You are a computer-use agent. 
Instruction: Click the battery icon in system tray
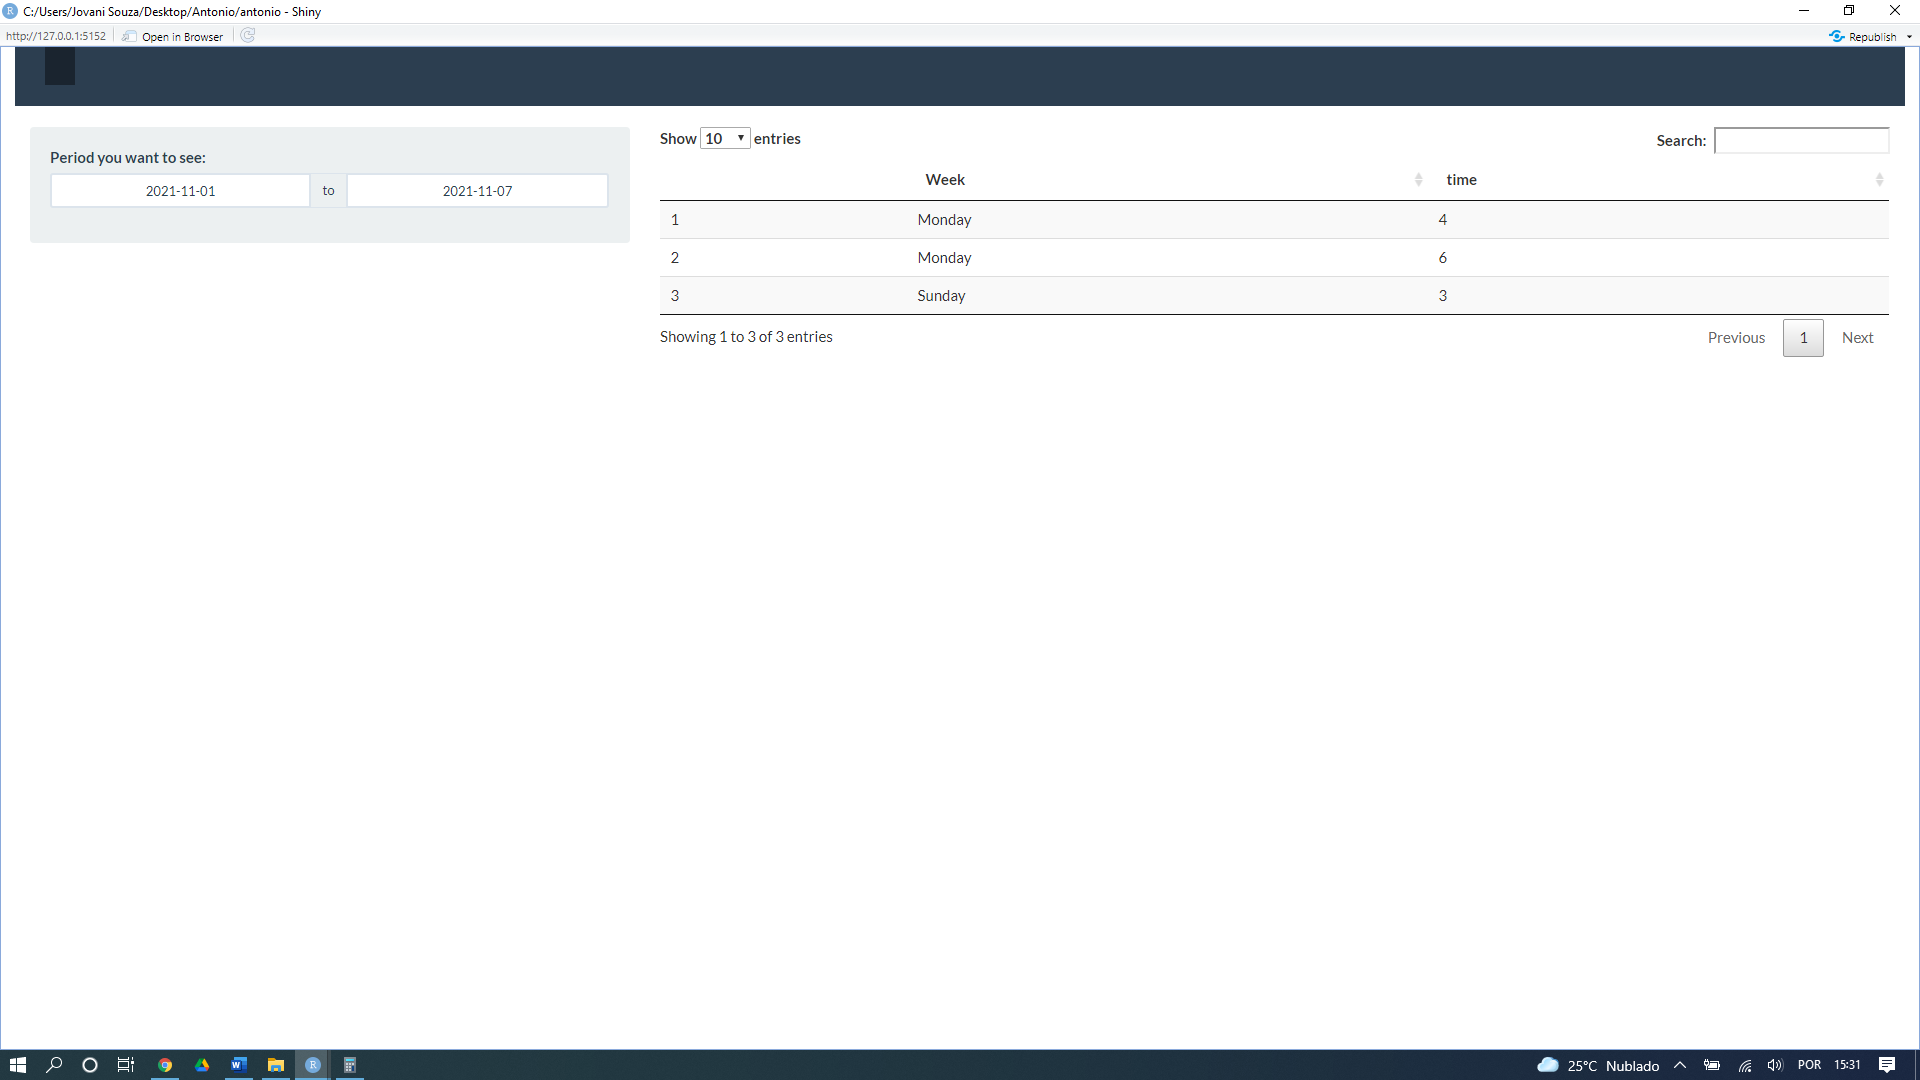point(1712,1065)
